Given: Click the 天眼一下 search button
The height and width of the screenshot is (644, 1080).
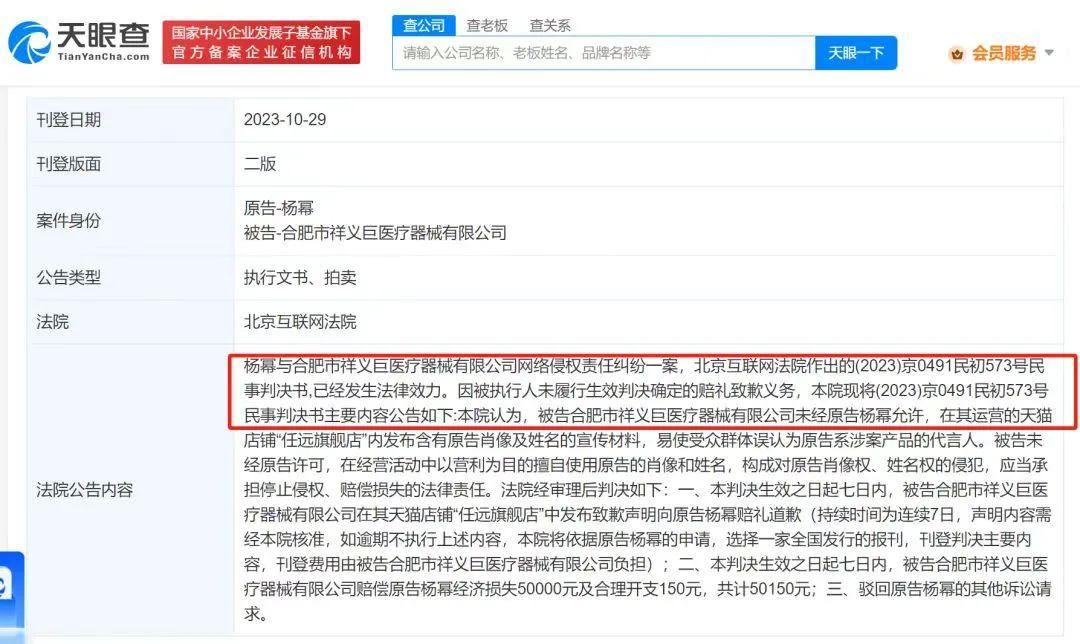Looking at the screenshot, I should (855, 53).
